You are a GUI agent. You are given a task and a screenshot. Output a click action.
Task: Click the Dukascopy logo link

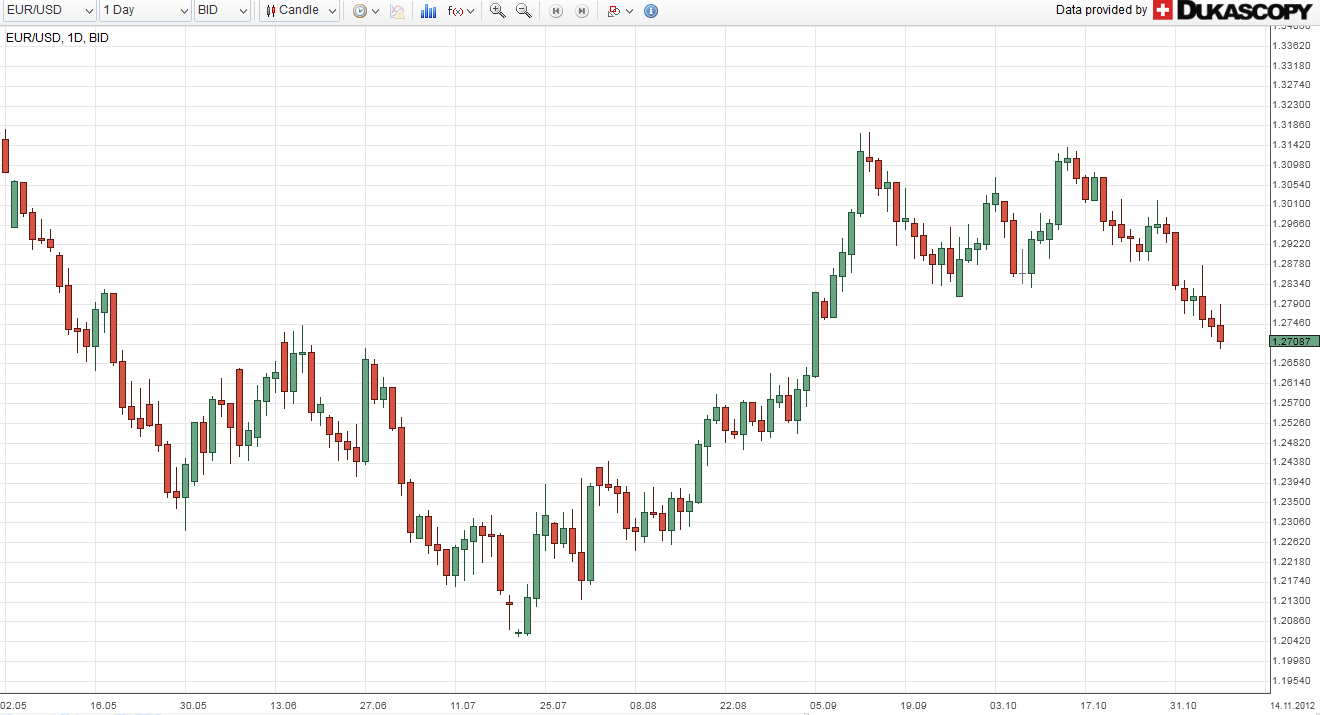(1232, 10)
